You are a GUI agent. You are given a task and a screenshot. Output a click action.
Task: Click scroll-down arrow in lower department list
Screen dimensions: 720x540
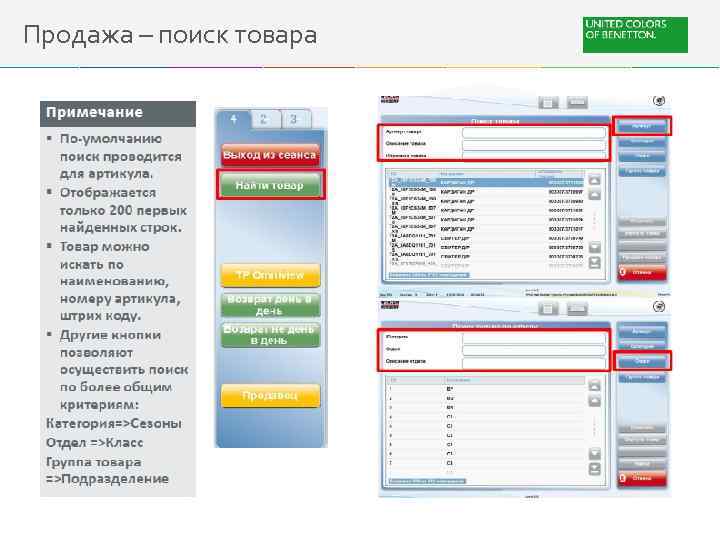tap(594, 454)
